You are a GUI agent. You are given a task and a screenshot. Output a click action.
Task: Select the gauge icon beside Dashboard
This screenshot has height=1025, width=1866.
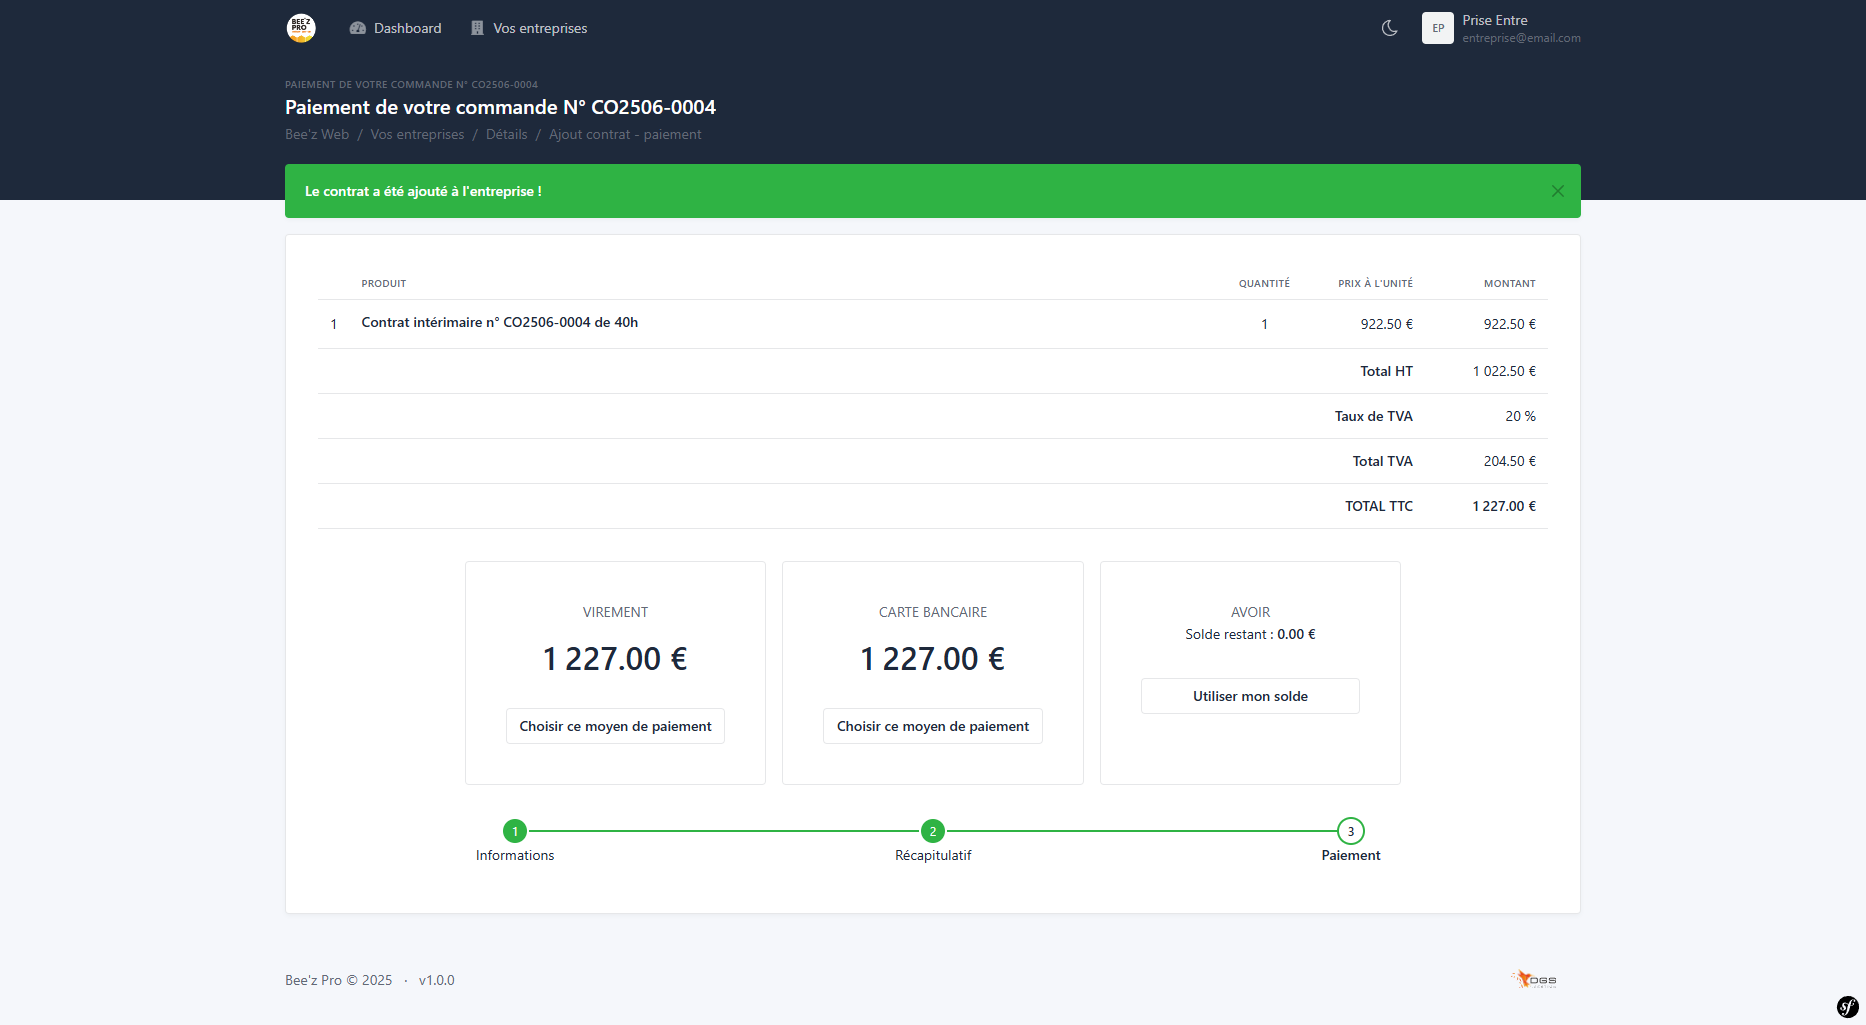(357, 28)
